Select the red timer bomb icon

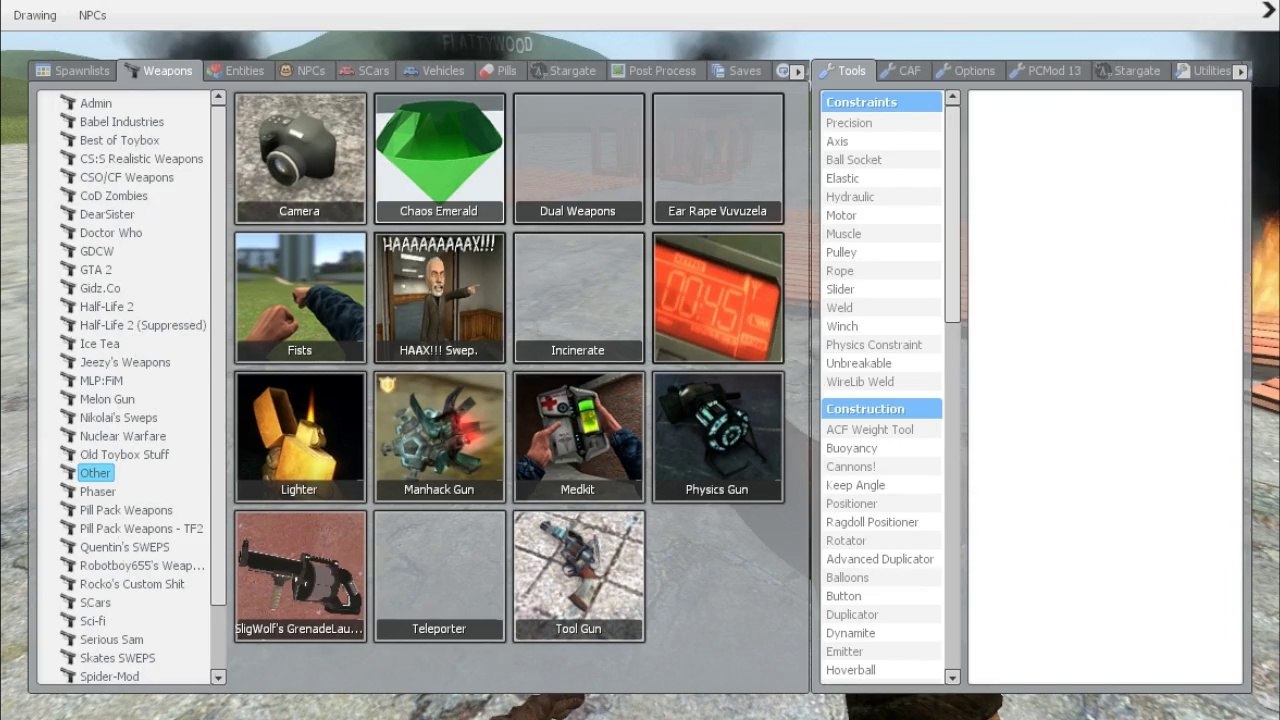pos(717,297)
